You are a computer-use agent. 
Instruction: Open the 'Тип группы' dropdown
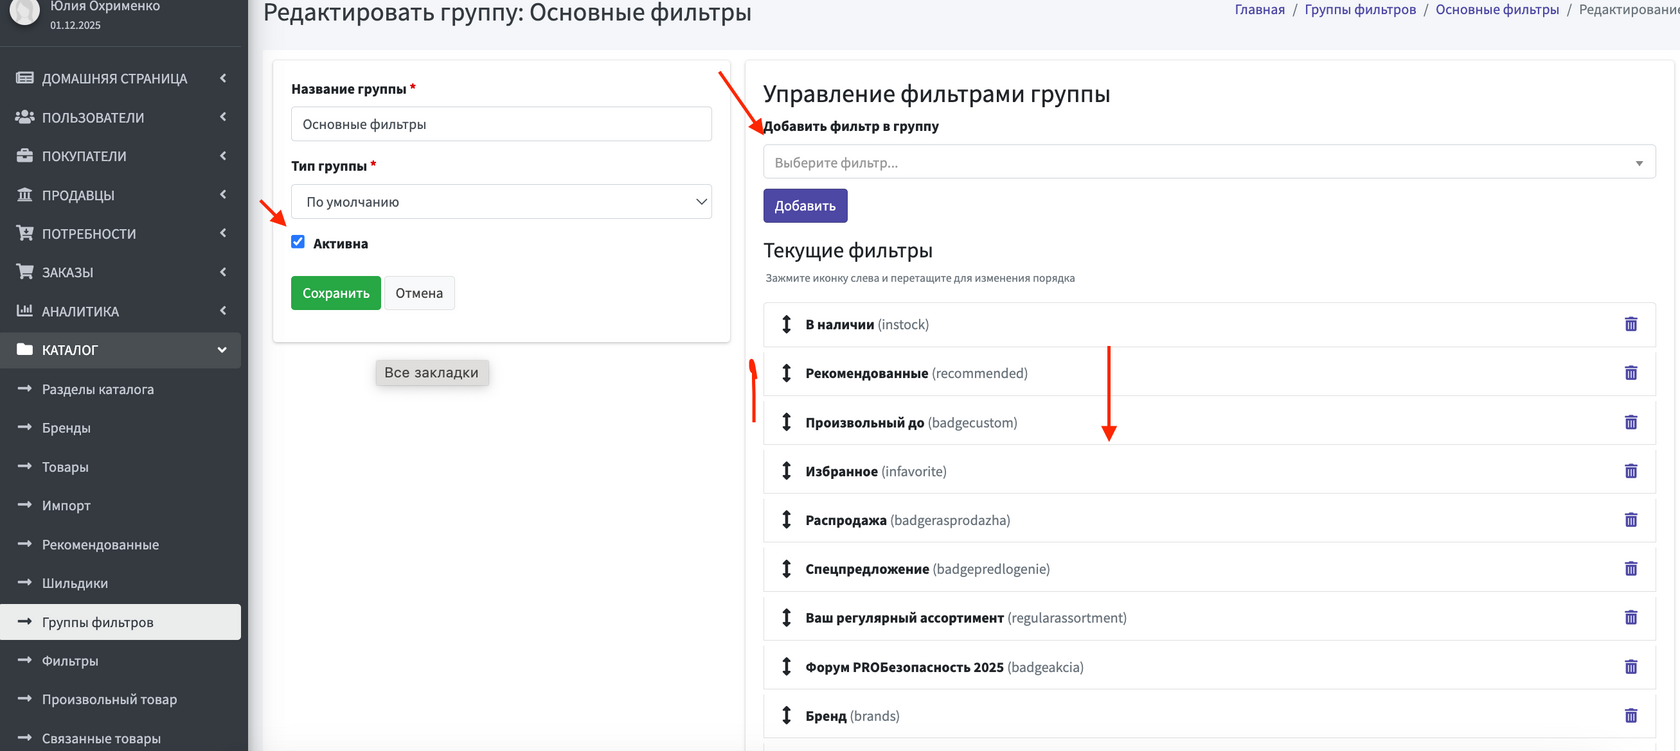[501, 202]
